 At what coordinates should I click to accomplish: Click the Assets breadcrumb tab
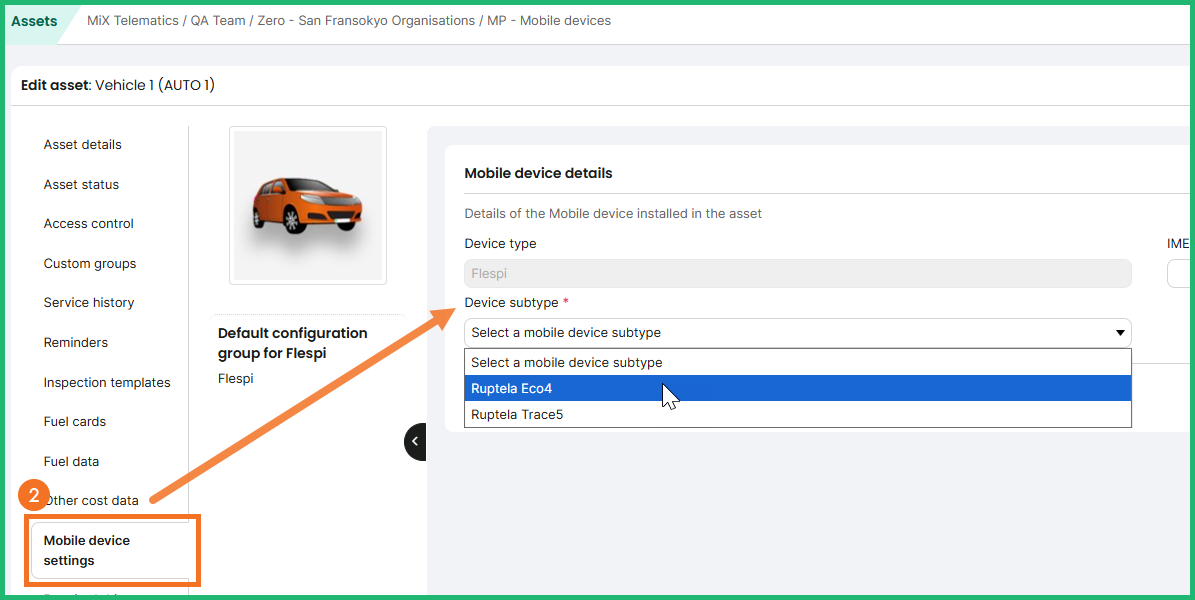(x=34, y=21)
